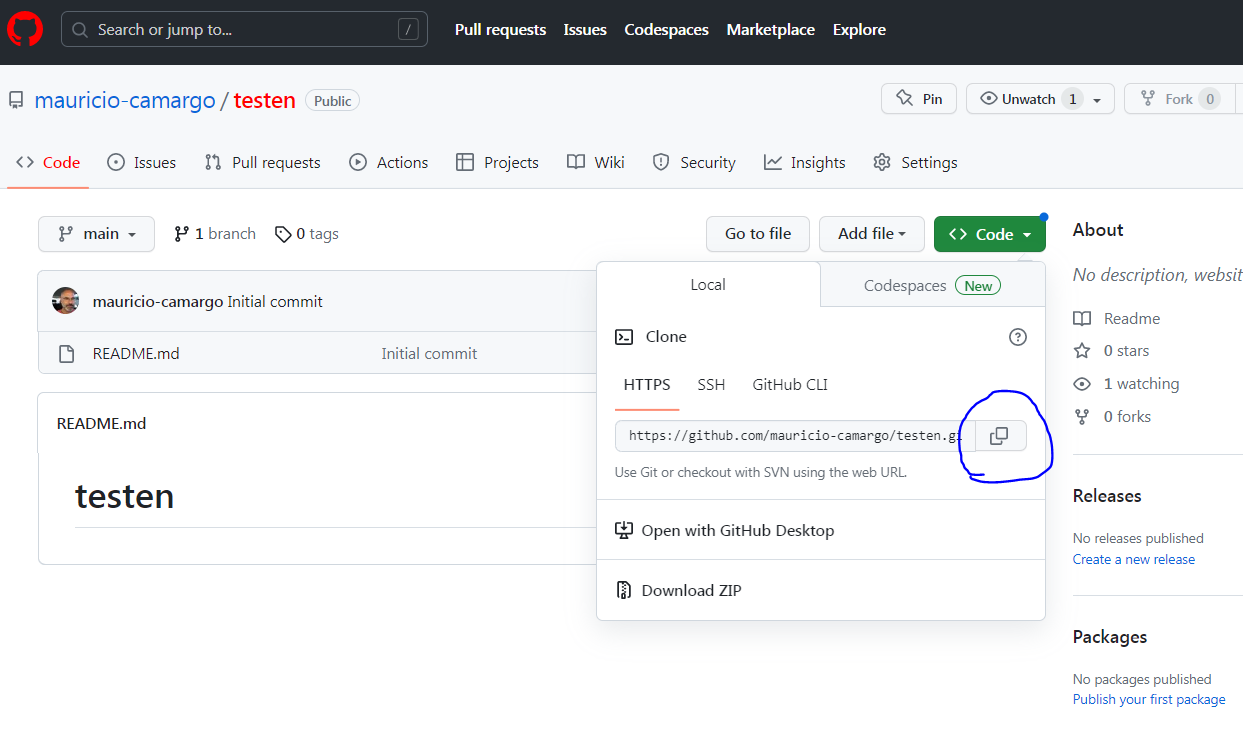The width and height of the screenshot is (1243, 732).
Task: Choose the SSH clone option
Action: tap(711, 385)
